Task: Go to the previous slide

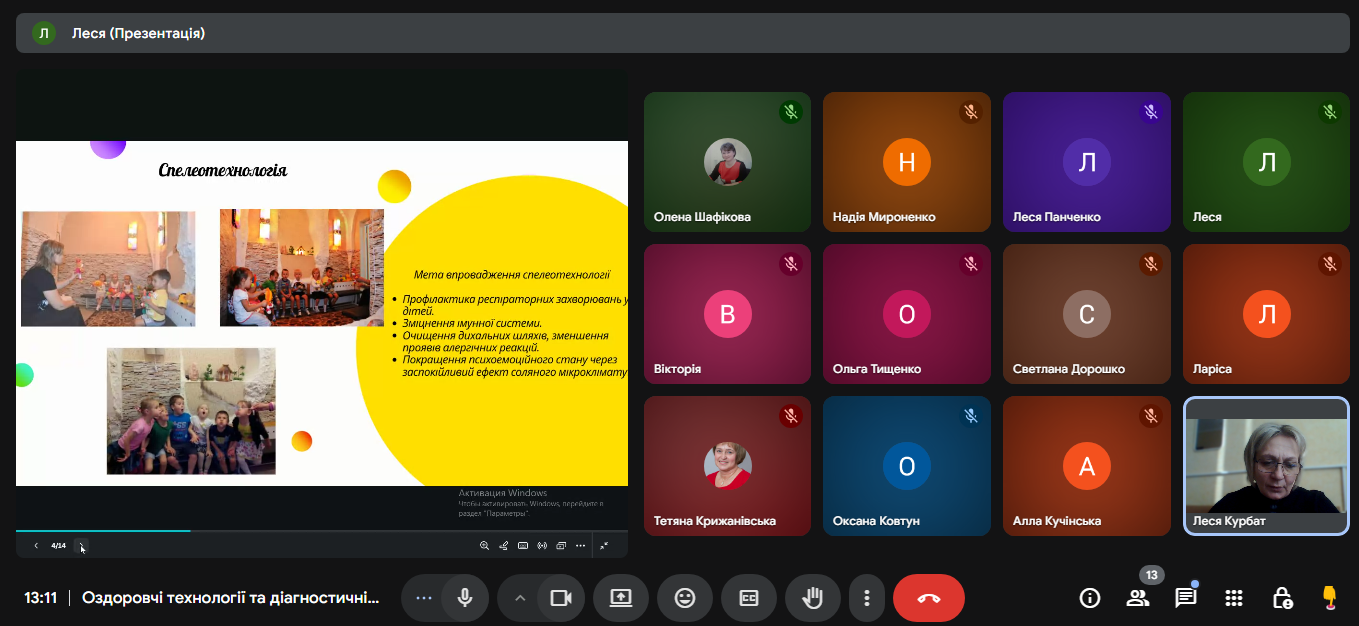Action: (36, 546)
